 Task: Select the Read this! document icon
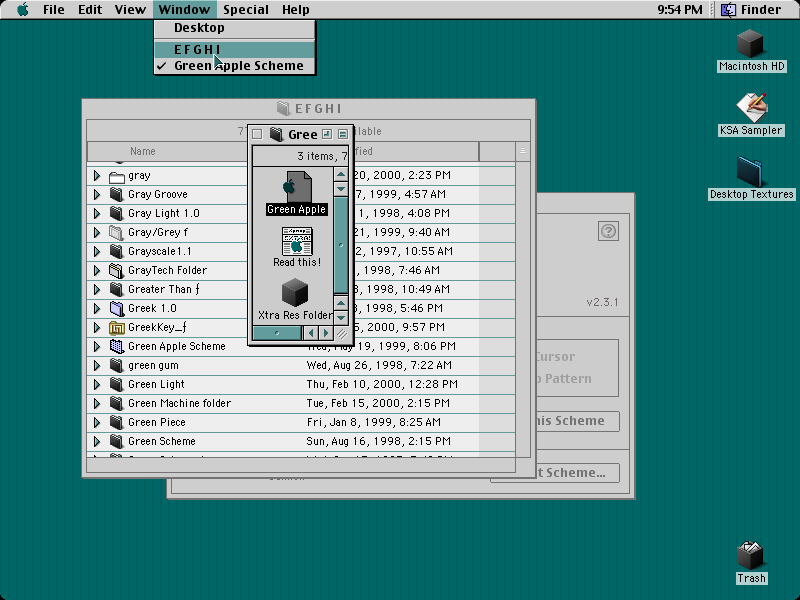297,241
